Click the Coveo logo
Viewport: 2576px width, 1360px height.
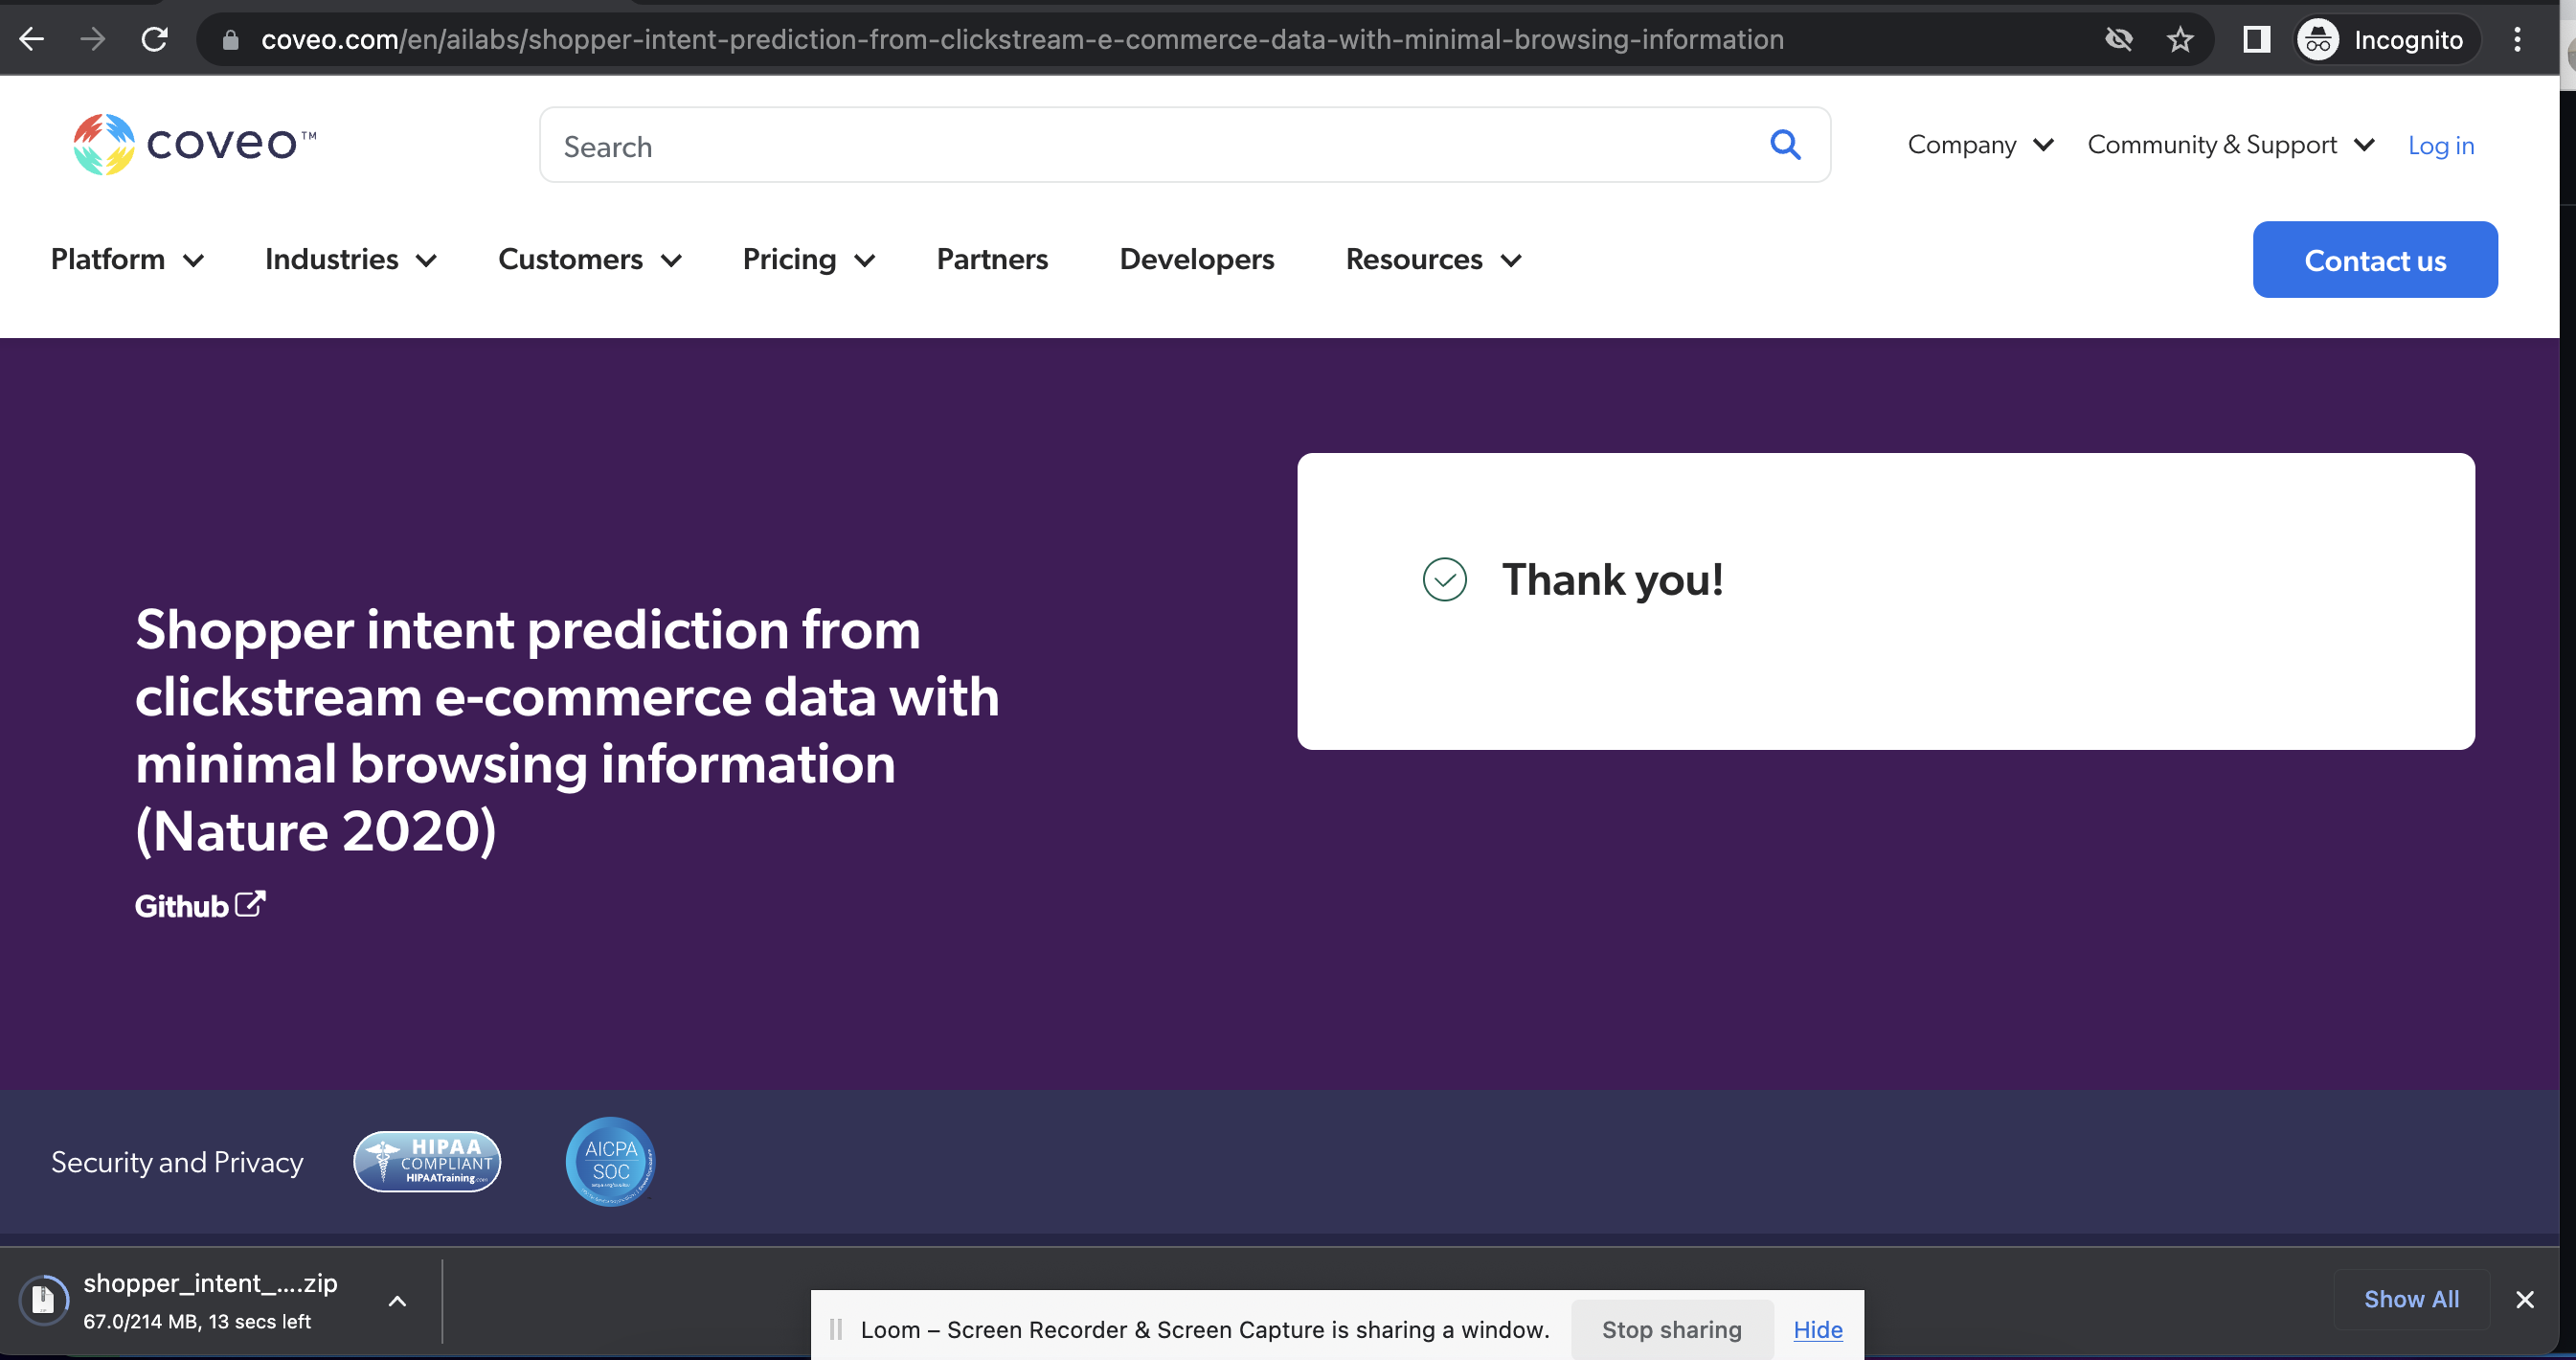coord(194,144)
